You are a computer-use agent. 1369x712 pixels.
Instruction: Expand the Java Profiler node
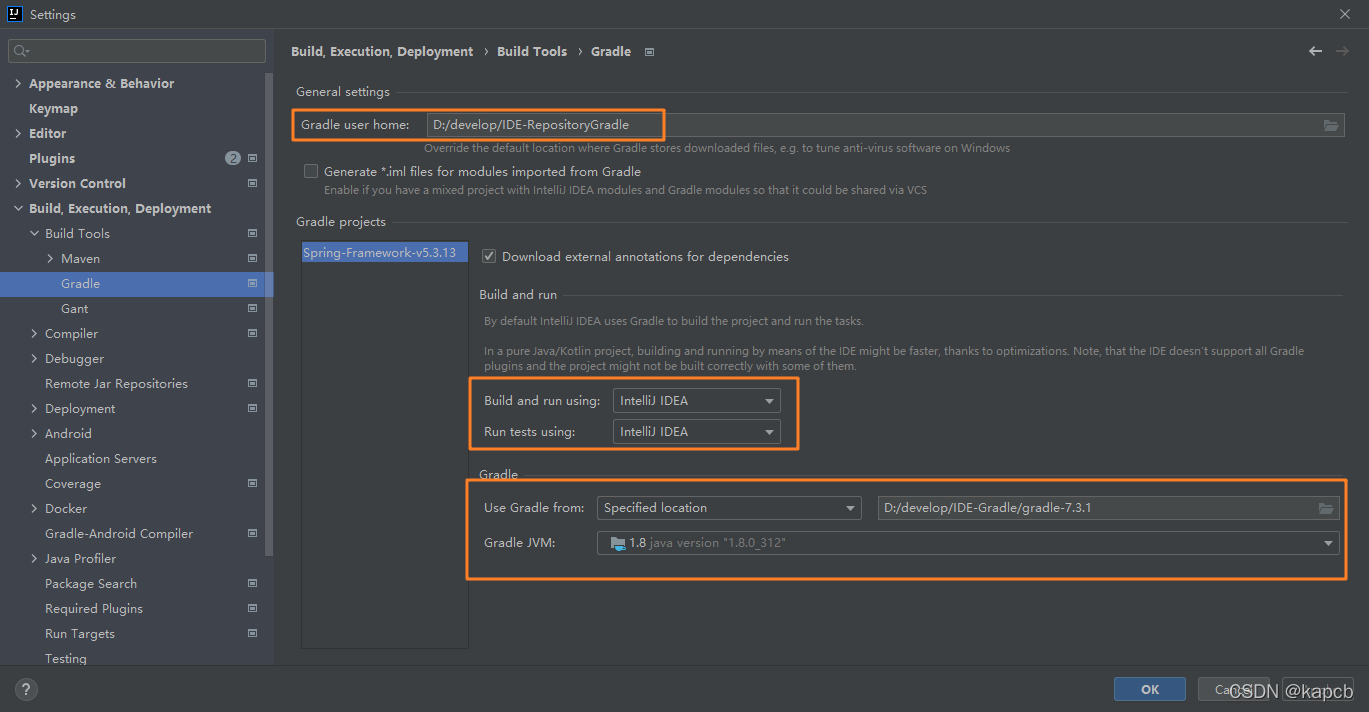[34, 558]
